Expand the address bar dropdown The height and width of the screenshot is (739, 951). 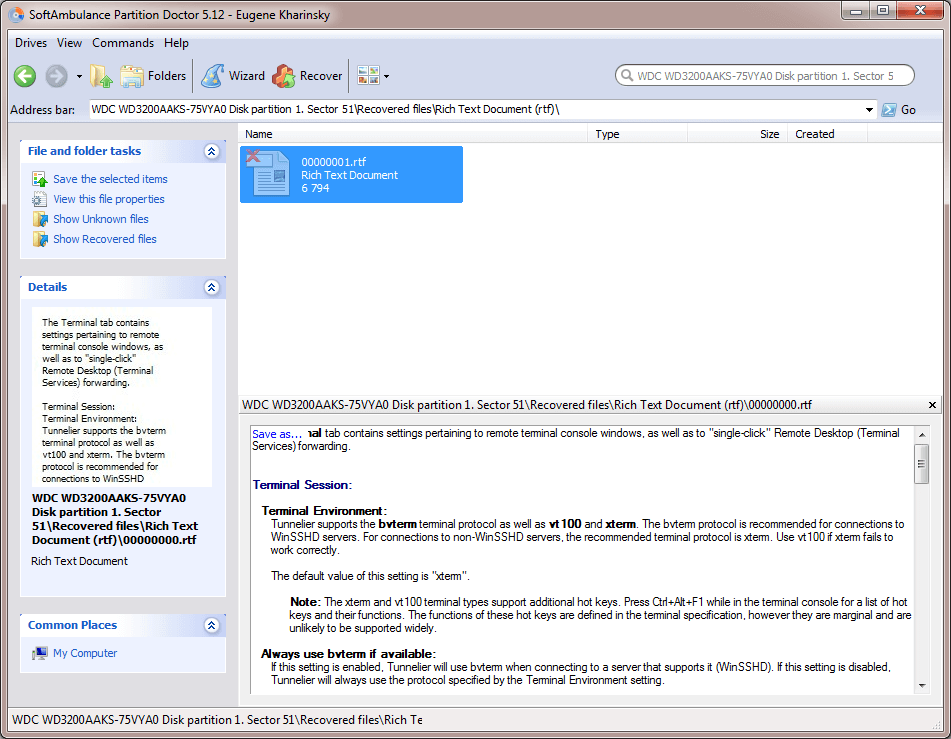[869, 110]
